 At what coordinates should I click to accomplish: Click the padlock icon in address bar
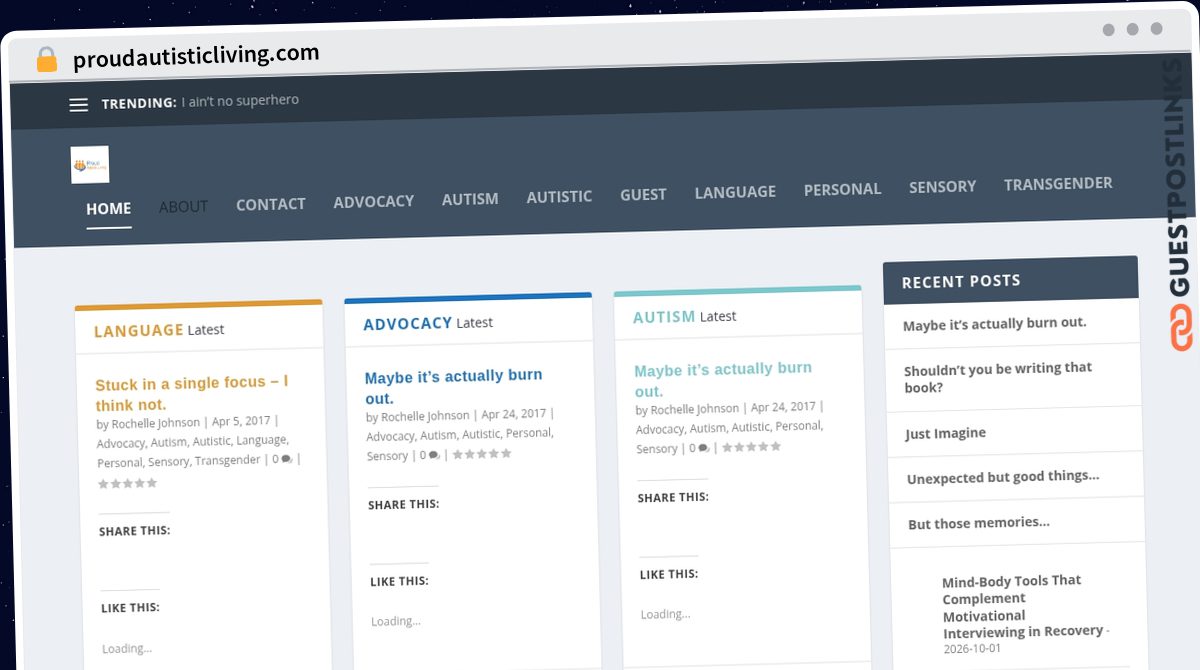tap(46, 60)
